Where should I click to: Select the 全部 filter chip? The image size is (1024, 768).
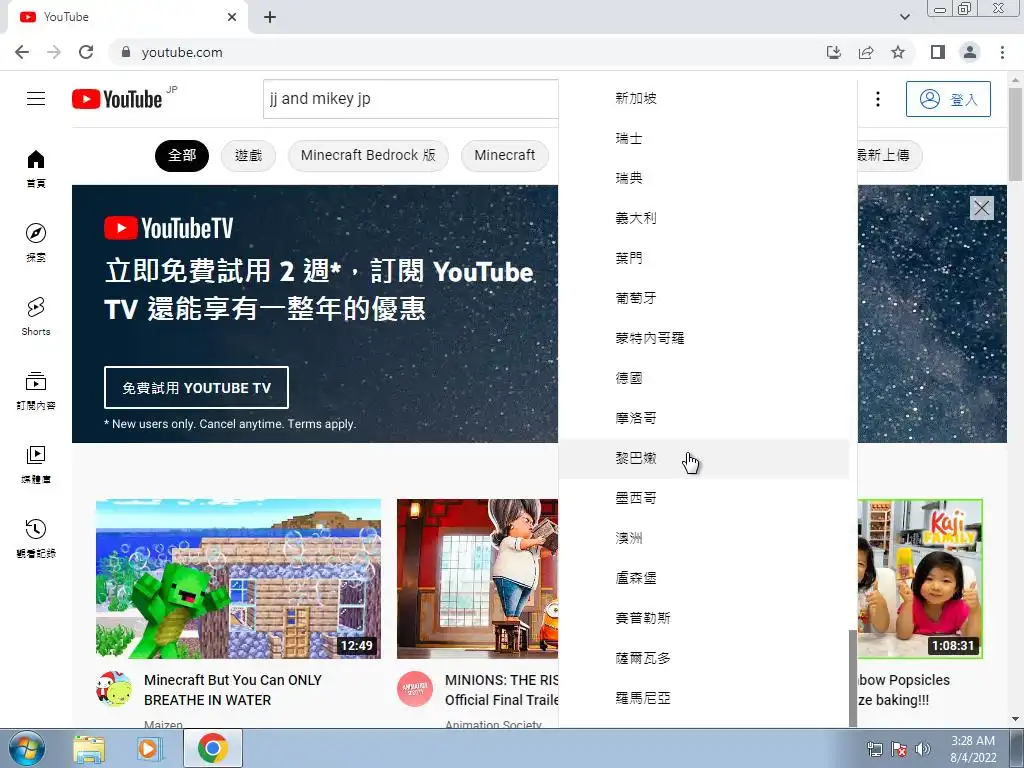tap(182, 155)
